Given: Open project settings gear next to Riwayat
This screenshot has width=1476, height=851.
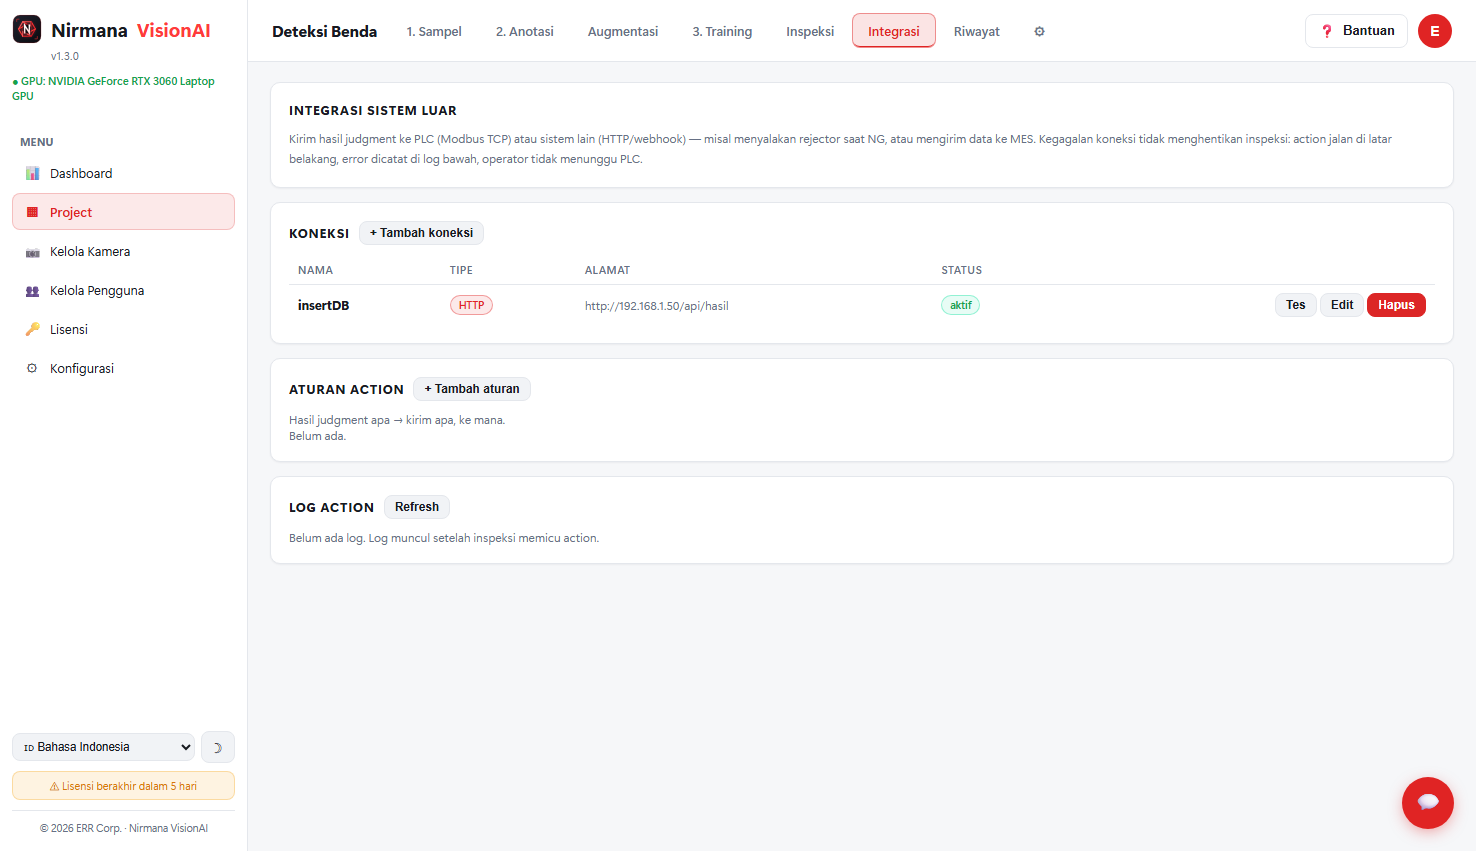Looking at the screenshot, I should tap(1039, 32).
